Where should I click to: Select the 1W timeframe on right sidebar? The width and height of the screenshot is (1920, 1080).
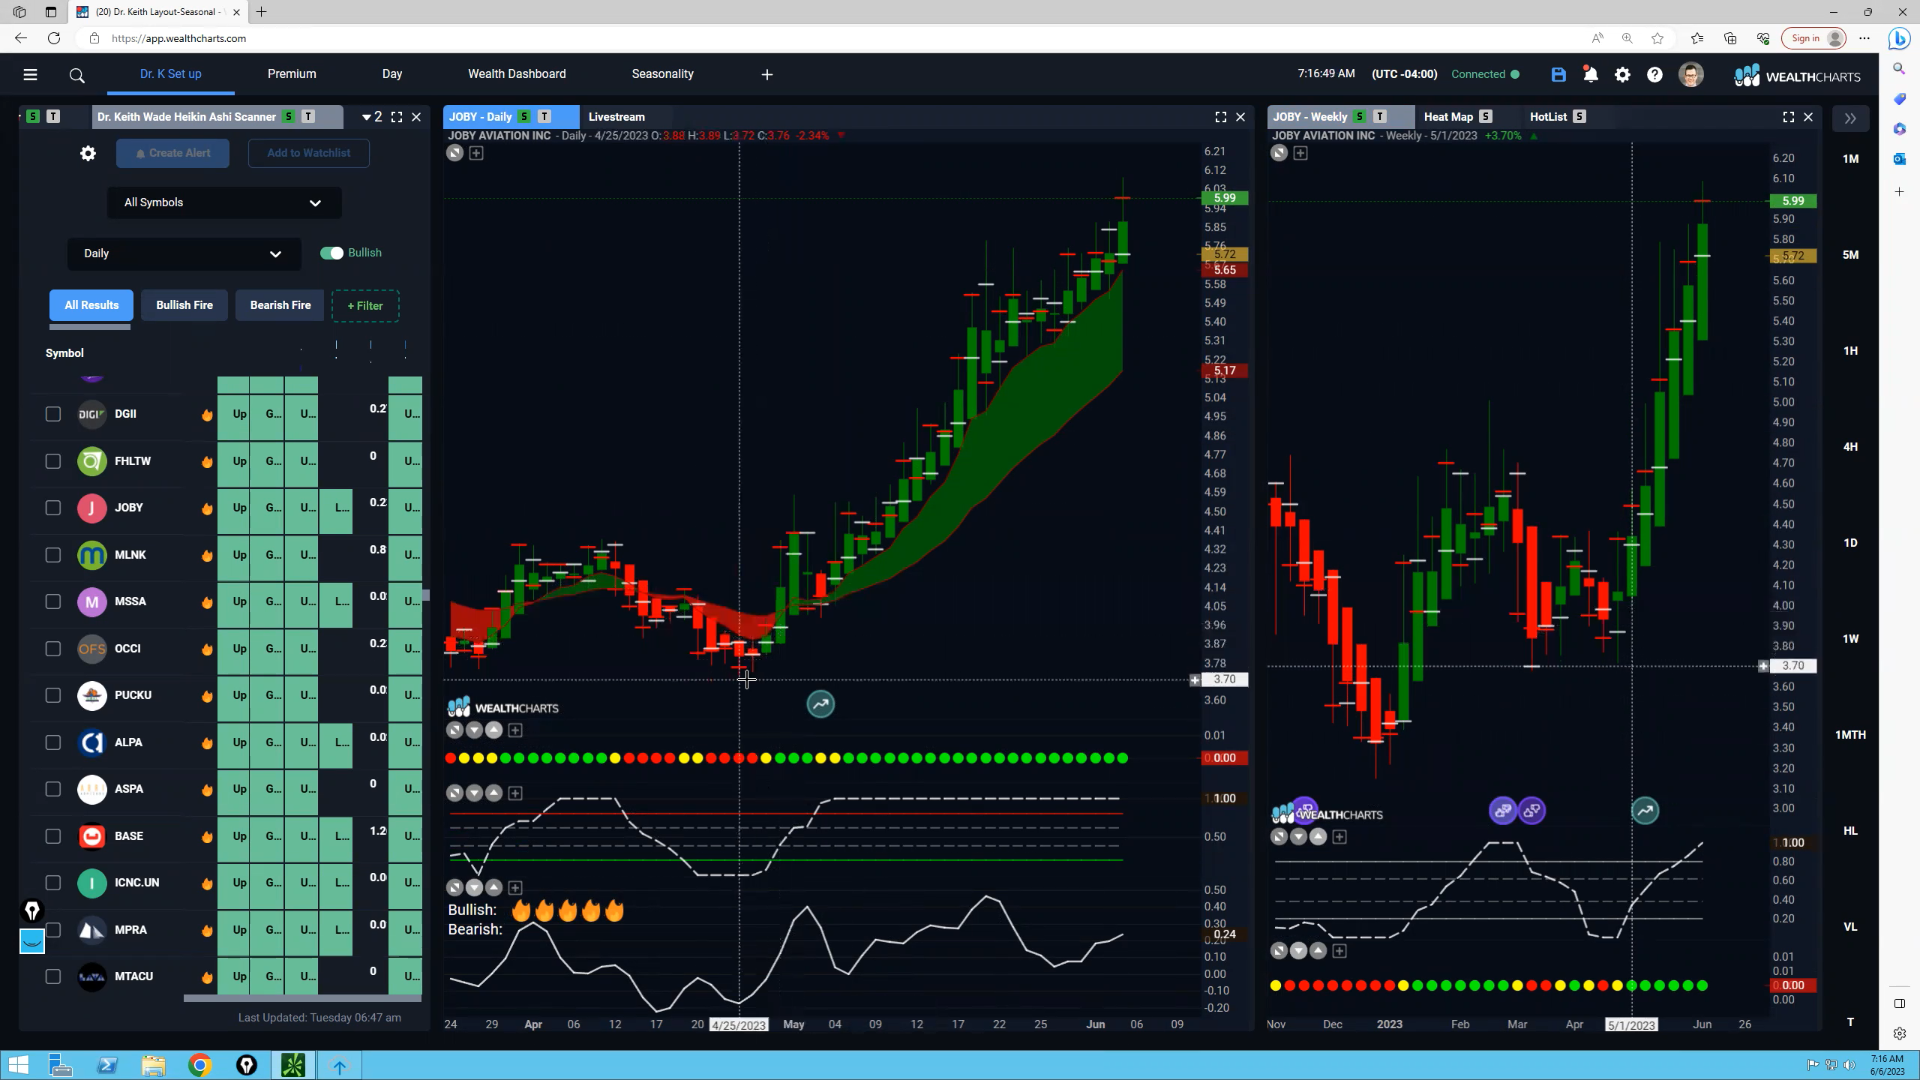(x=1850, y=639)
